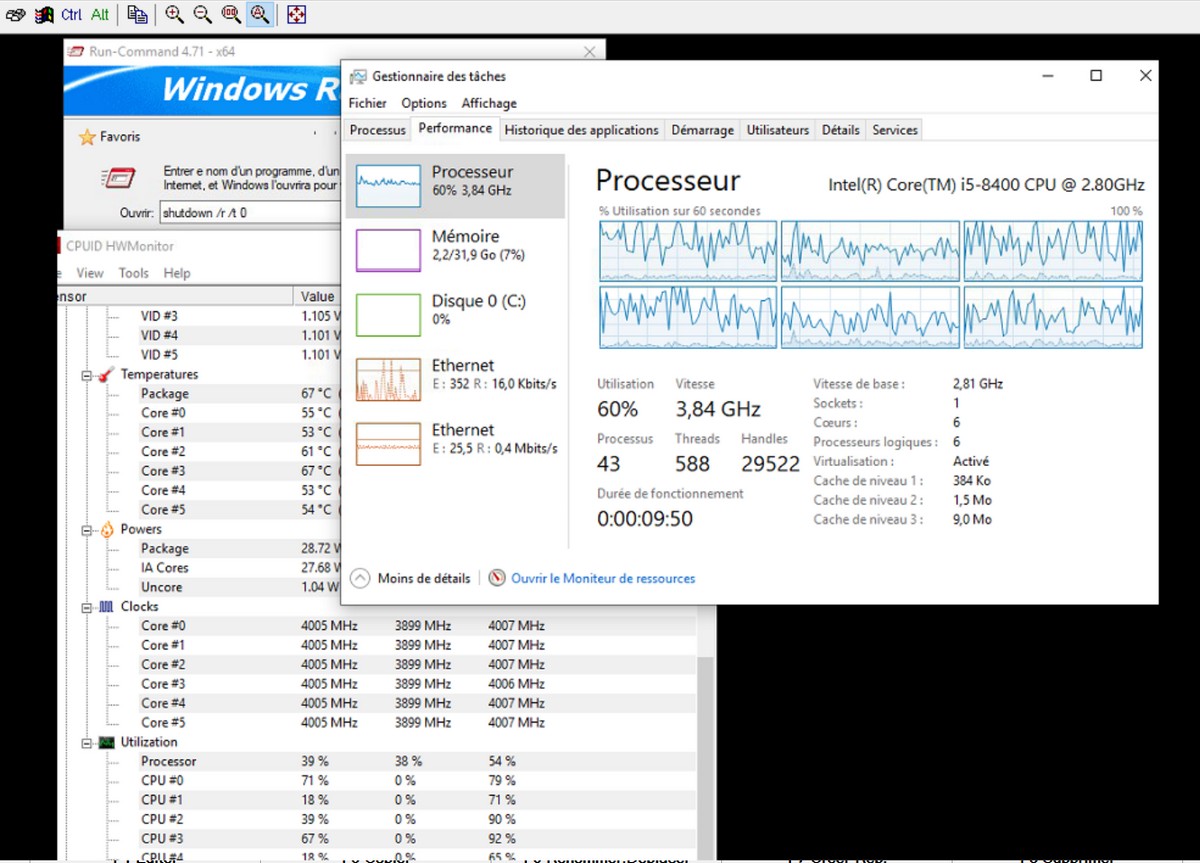Click the resource monitor gauge icon

click(x=497, y=578)
